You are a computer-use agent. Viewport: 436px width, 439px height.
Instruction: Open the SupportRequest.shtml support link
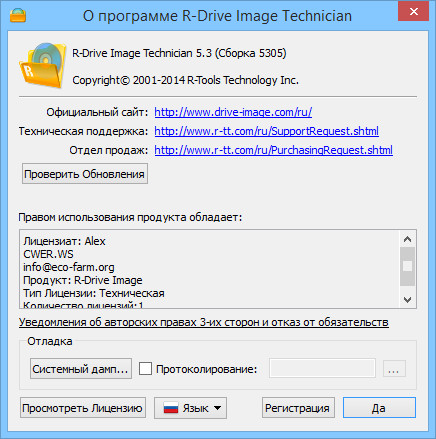pyautogui.click(x=266, y=131)
